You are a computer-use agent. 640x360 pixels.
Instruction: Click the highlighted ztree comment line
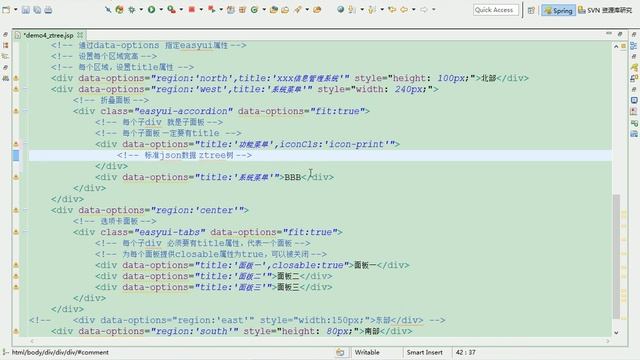pos(320,155)
